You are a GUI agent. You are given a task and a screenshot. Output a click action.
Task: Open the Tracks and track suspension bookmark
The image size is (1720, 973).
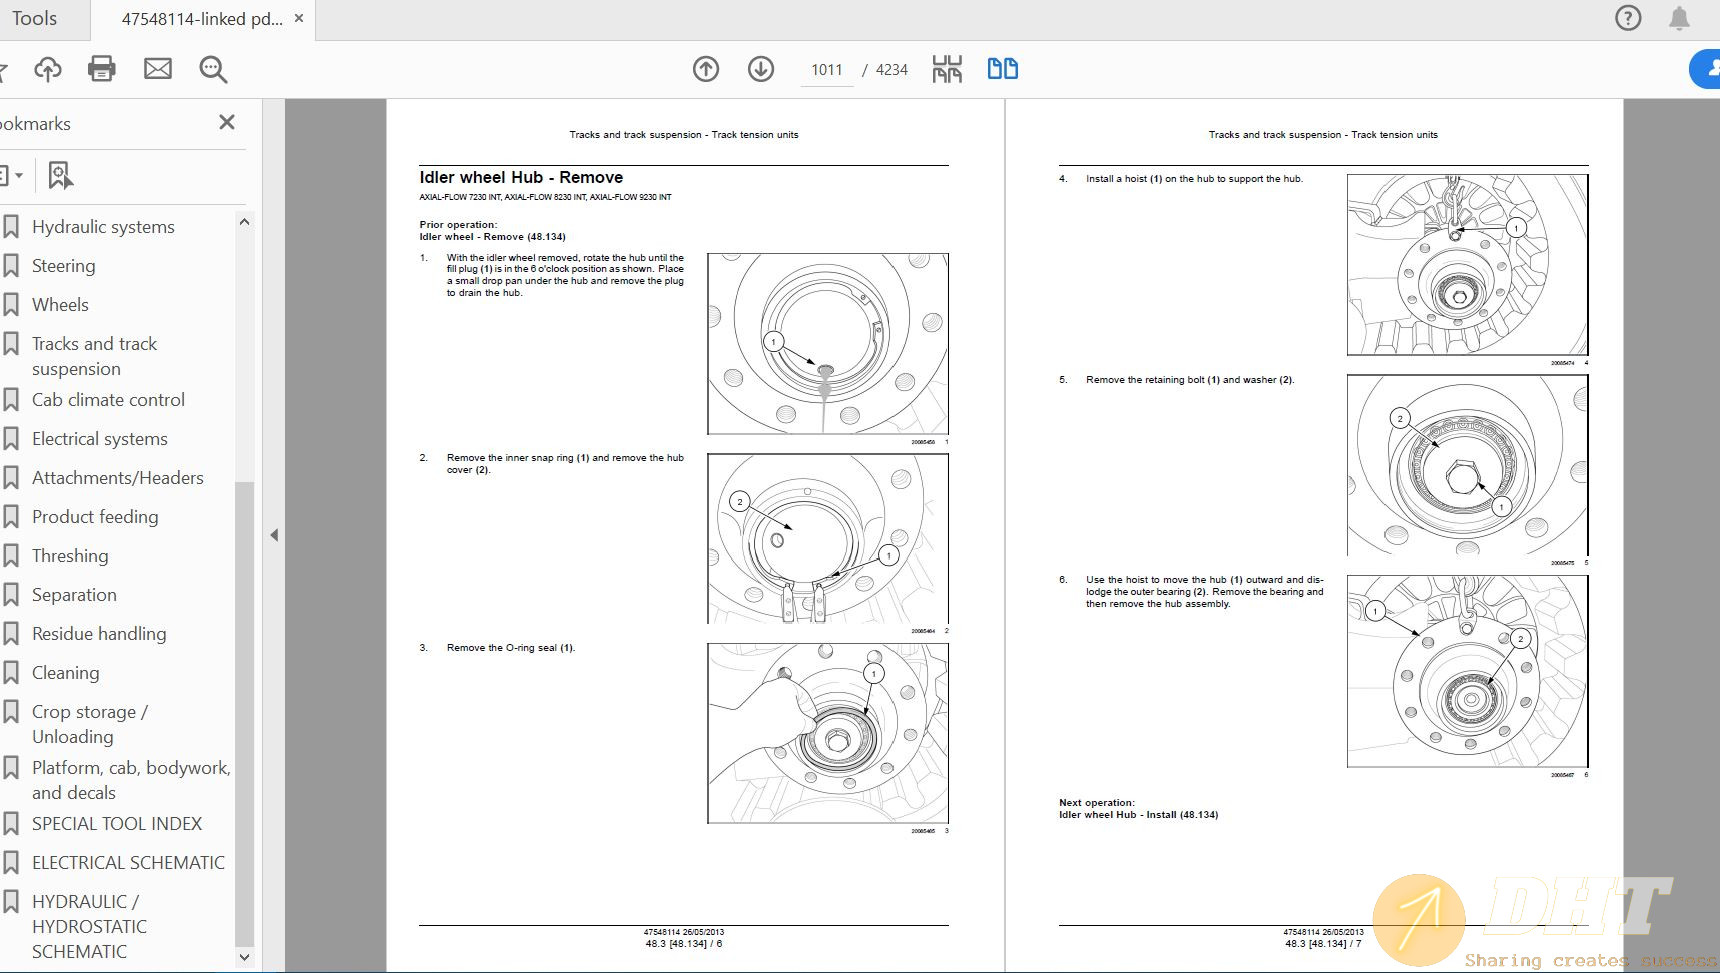coord(95,356)
